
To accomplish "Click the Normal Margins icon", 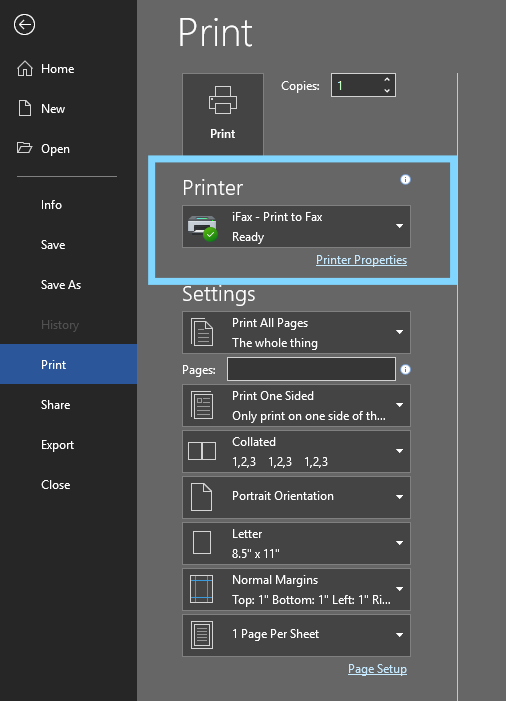I will click(202, 589).
